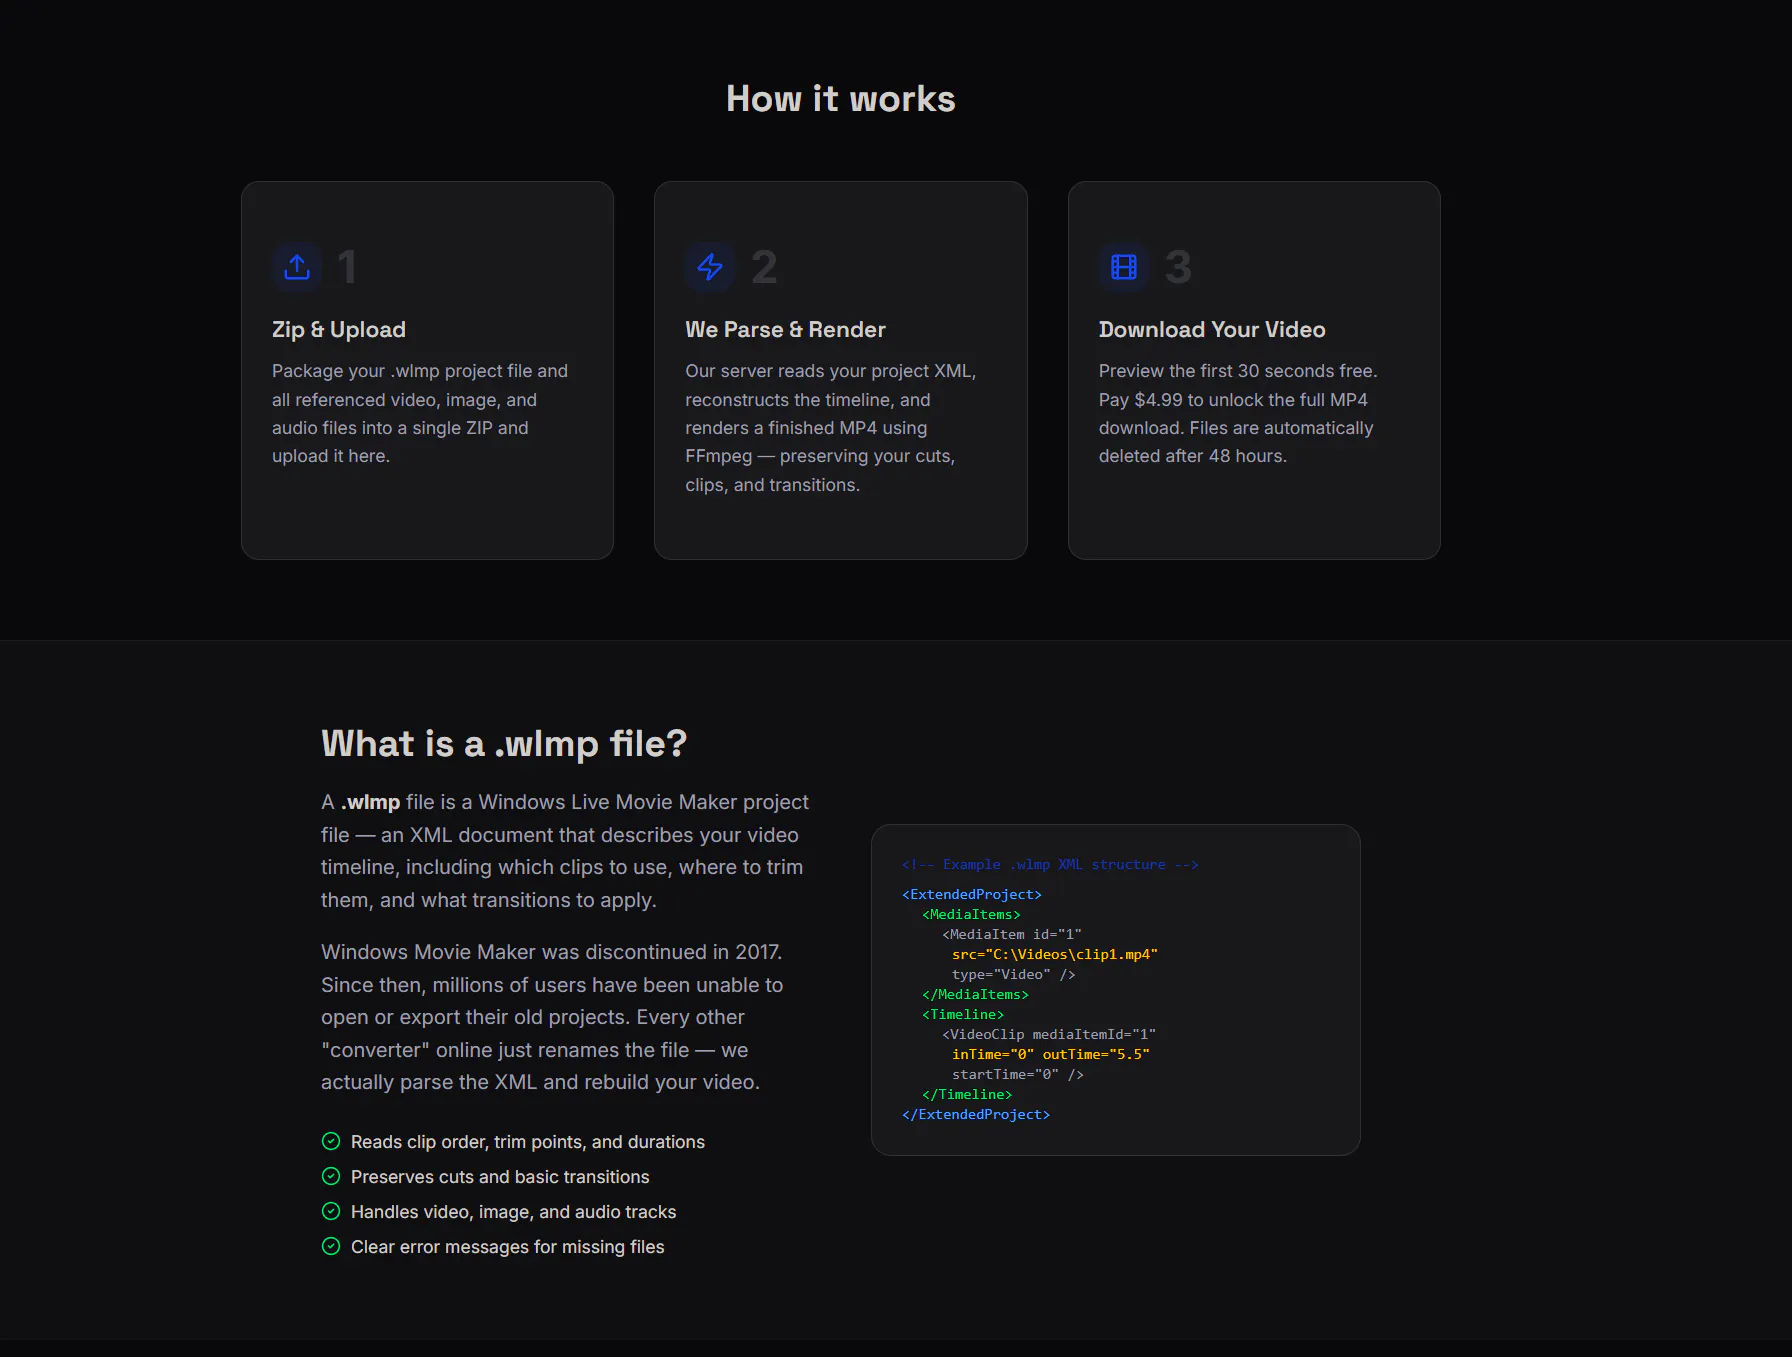Click the <MediaItem id="1" code line

point(1012,935)
